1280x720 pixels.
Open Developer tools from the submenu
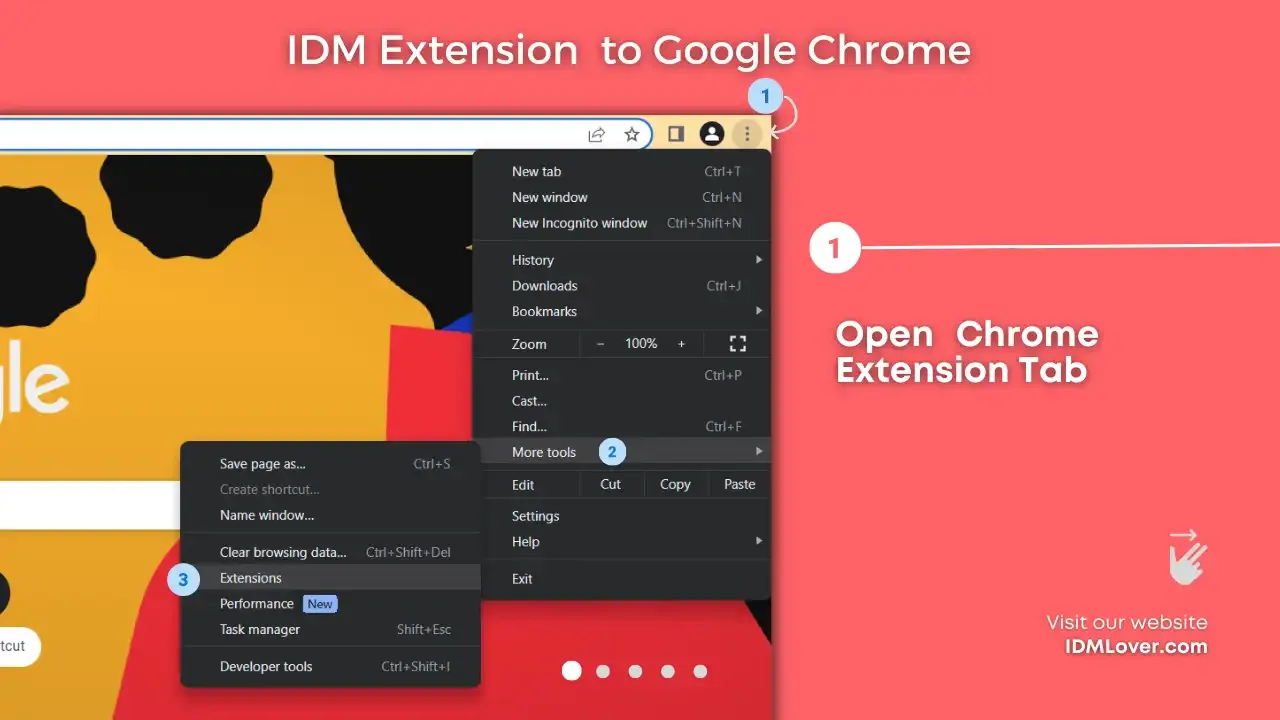click(x=266, y=666)
